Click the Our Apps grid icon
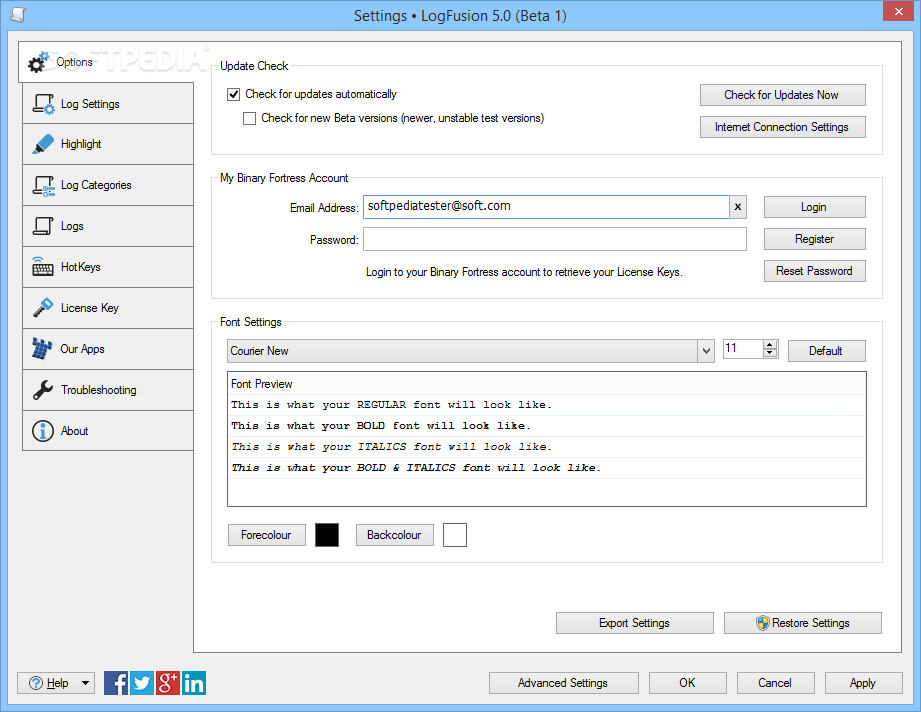 click(42, 348)
